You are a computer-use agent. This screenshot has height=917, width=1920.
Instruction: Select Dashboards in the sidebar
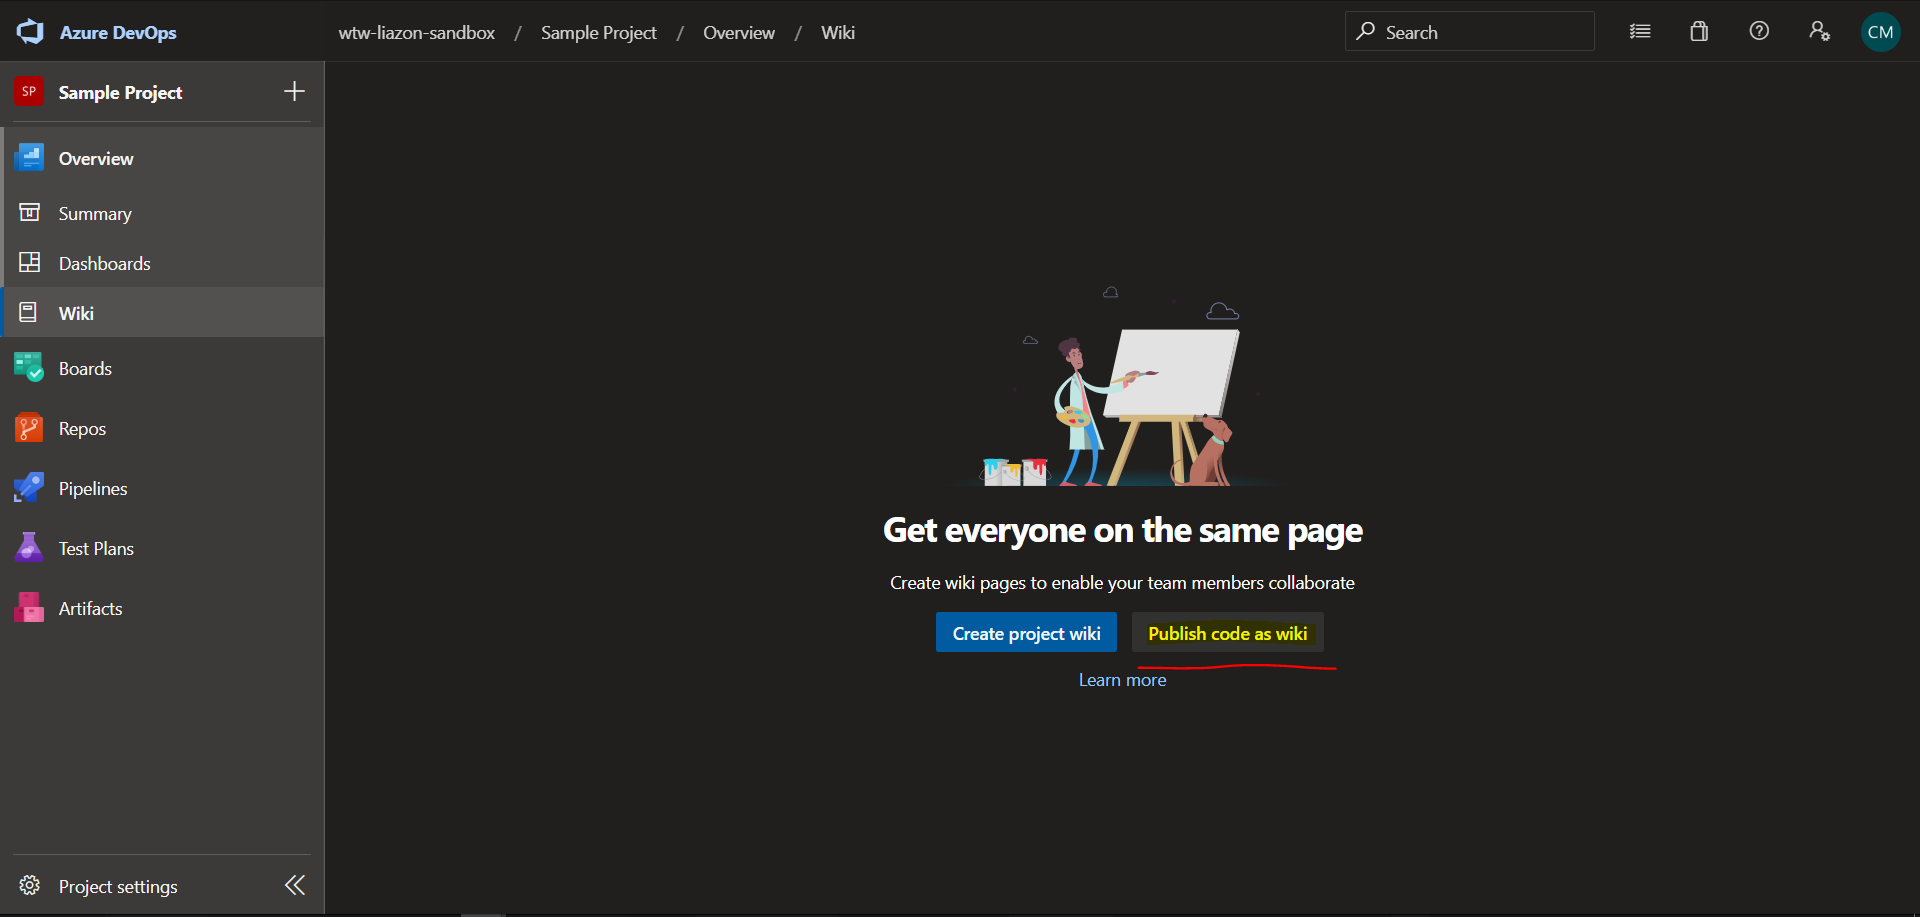click(164, 263)
